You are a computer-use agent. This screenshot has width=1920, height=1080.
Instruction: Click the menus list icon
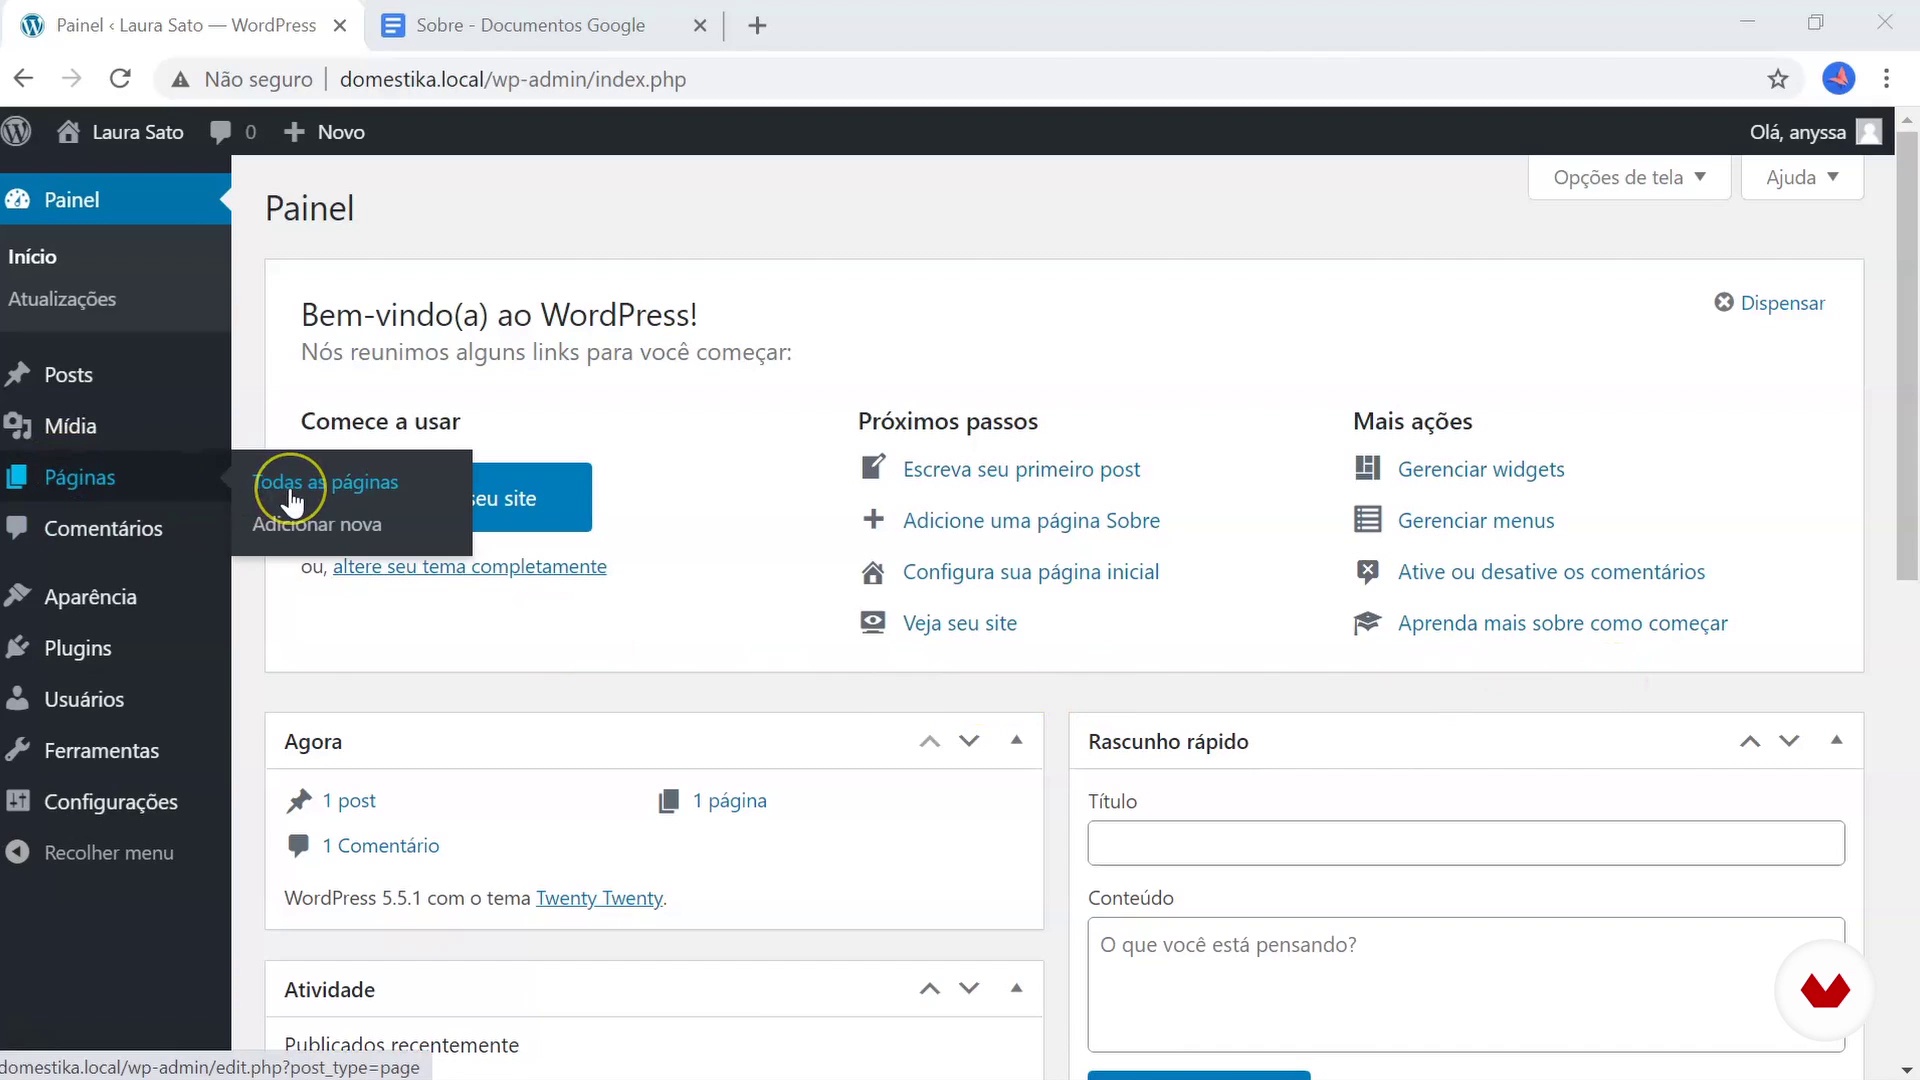pos(1367,520)
